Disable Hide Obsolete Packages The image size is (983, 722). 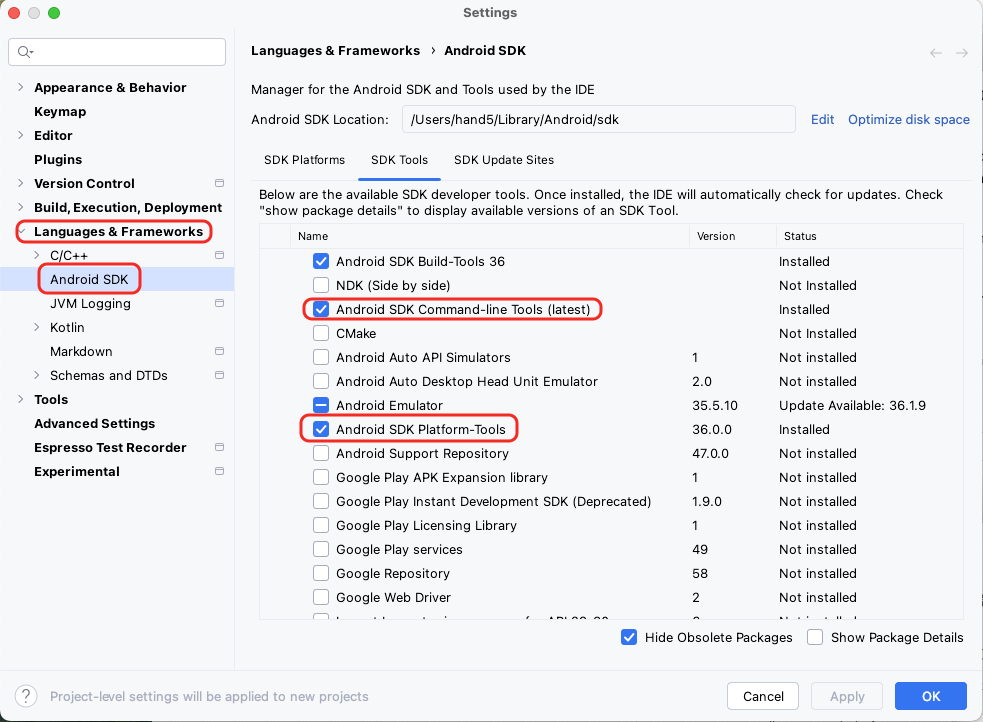[629, 637]
